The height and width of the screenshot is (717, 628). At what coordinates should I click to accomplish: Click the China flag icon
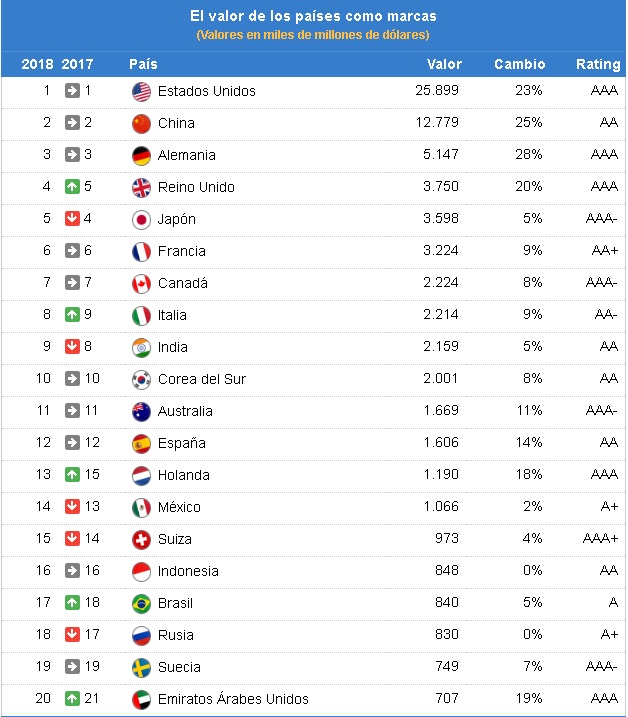[141, 123]
